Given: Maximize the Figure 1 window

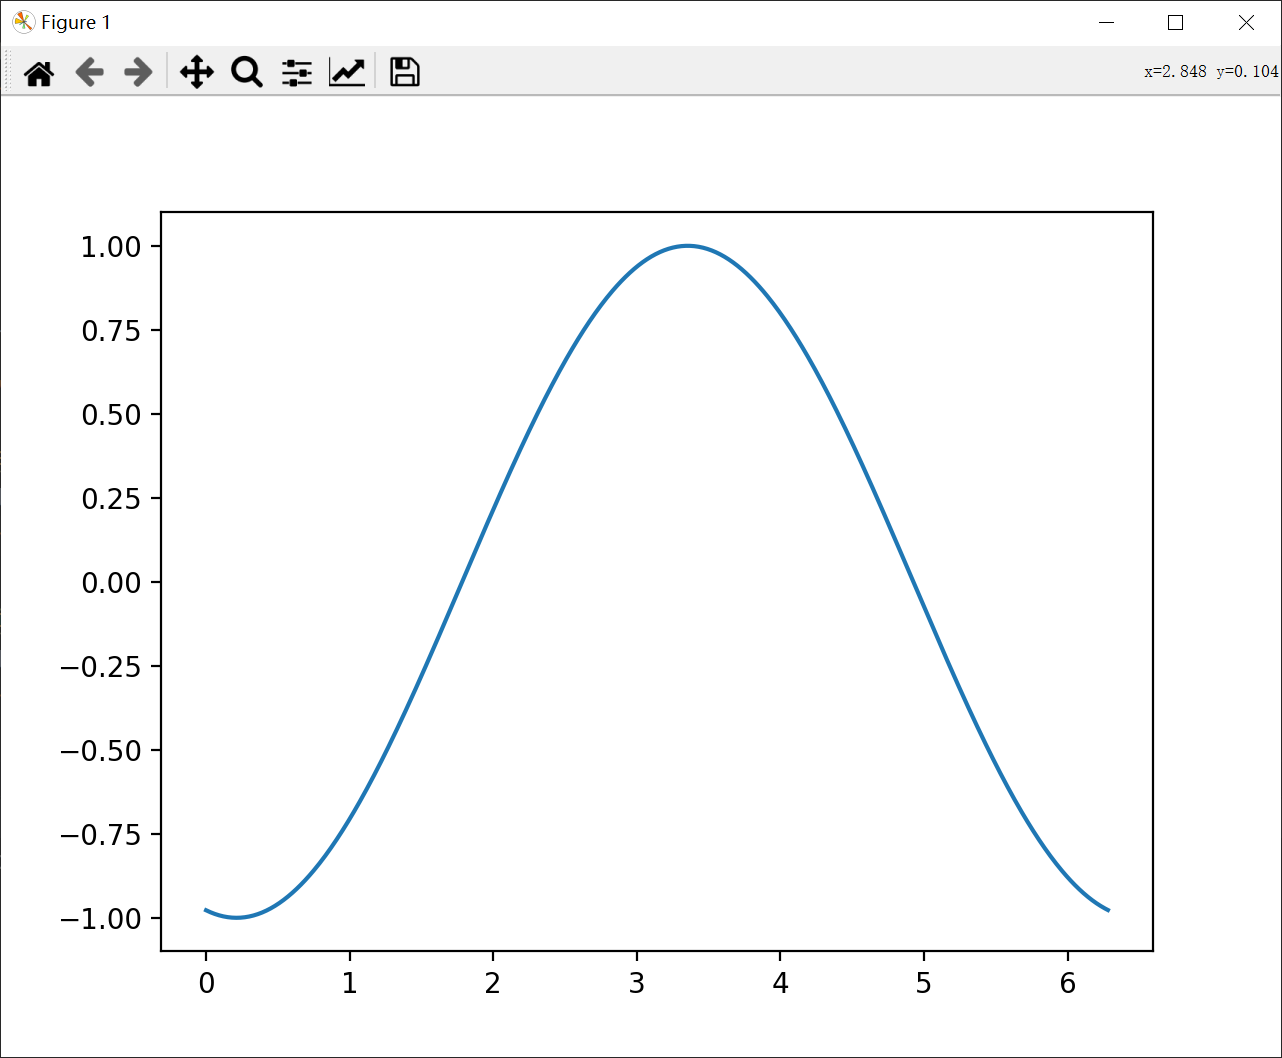Looking at the screenshot, I should click(1176, 22).
